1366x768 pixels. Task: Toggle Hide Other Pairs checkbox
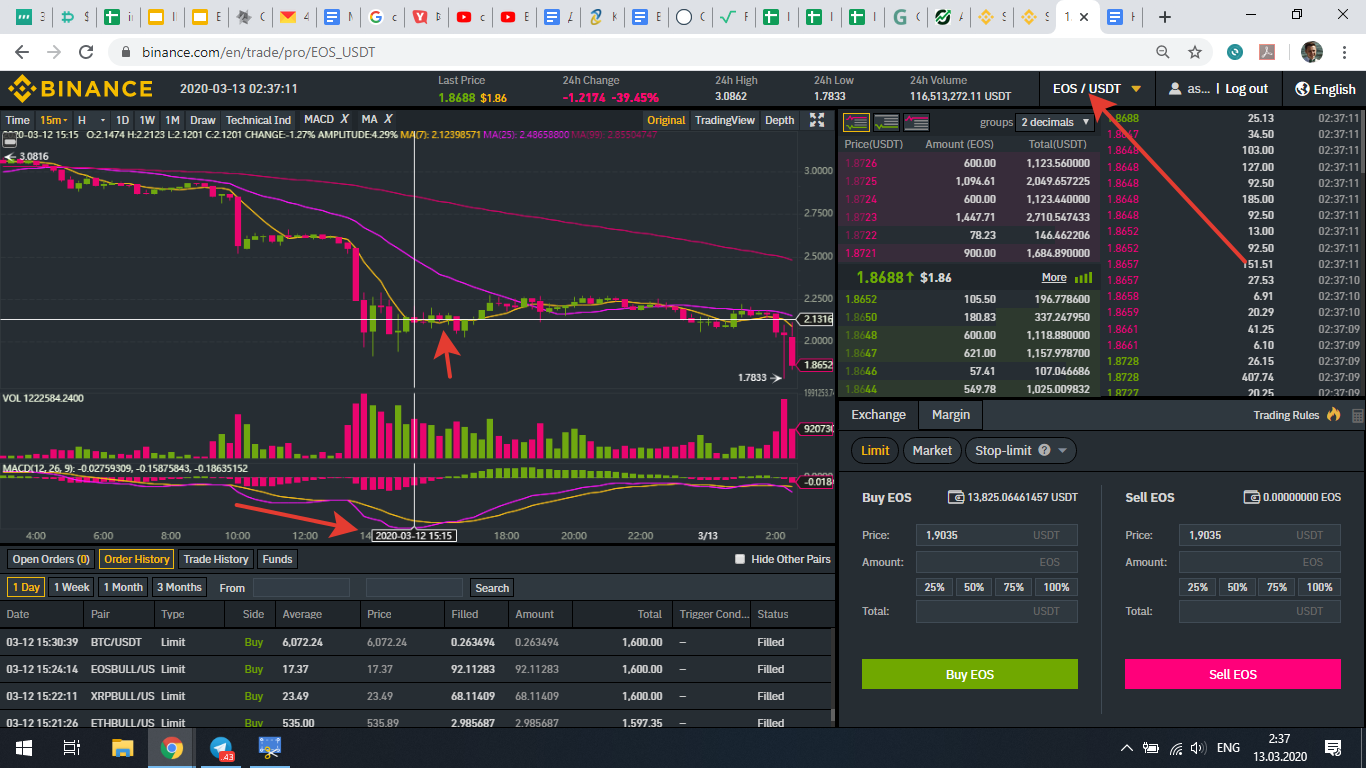tap(740, 559)
